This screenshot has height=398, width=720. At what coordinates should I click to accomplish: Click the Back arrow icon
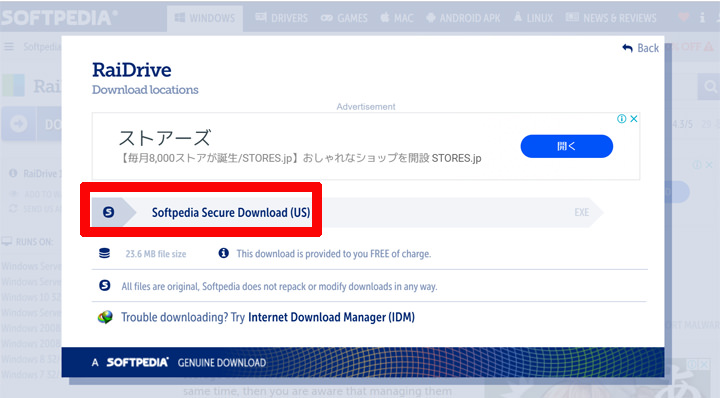click(x=627, y=48)
